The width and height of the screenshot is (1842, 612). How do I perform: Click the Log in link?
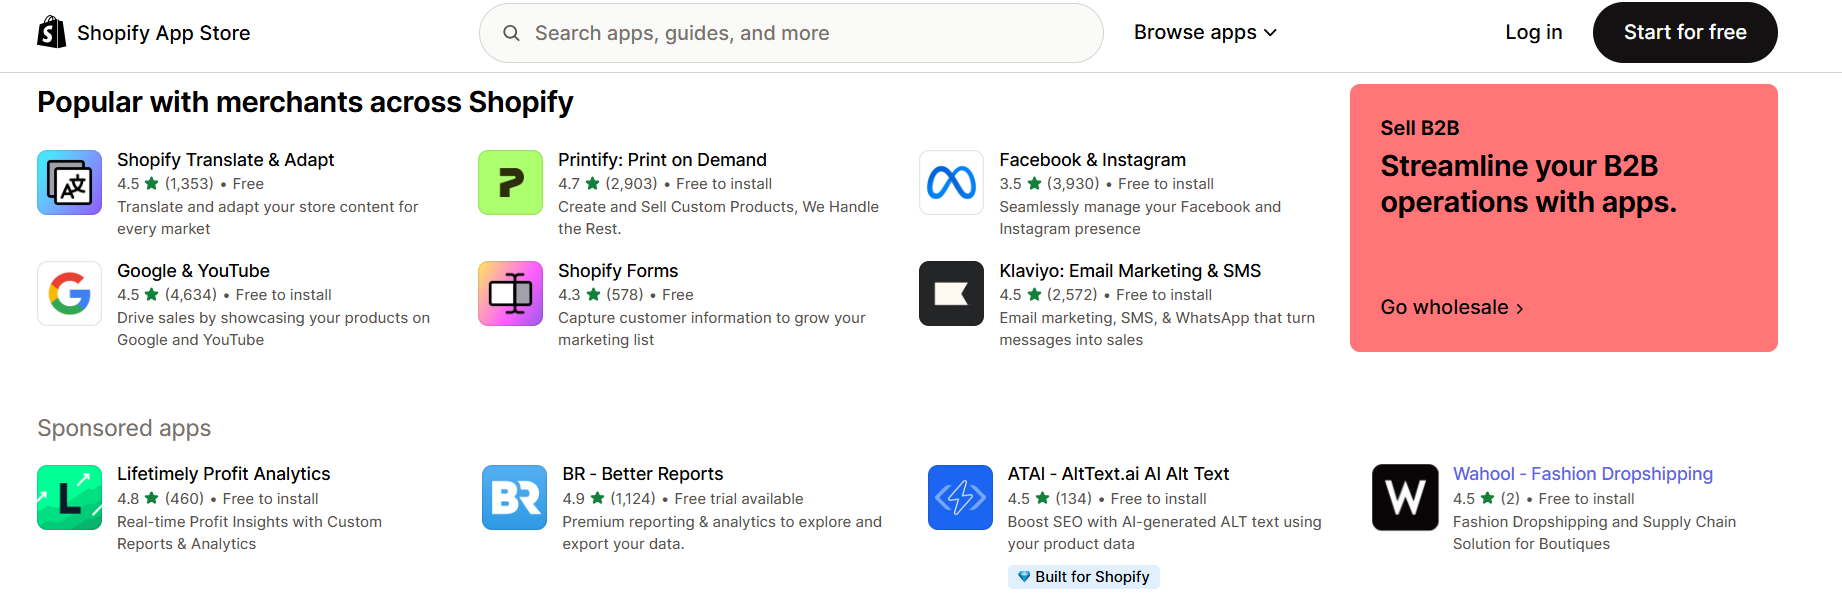(x=1533, y=32)
